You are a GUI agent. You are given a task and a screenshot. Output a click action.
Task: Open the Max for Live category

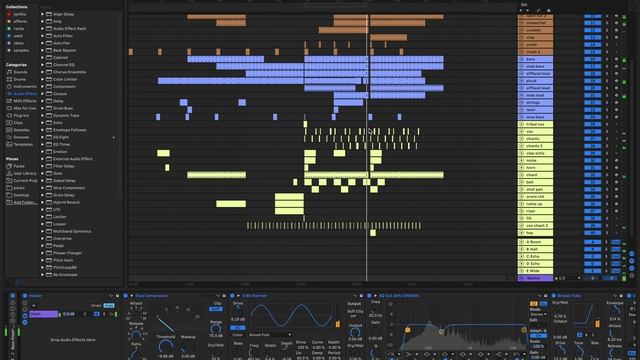point(21,108)
